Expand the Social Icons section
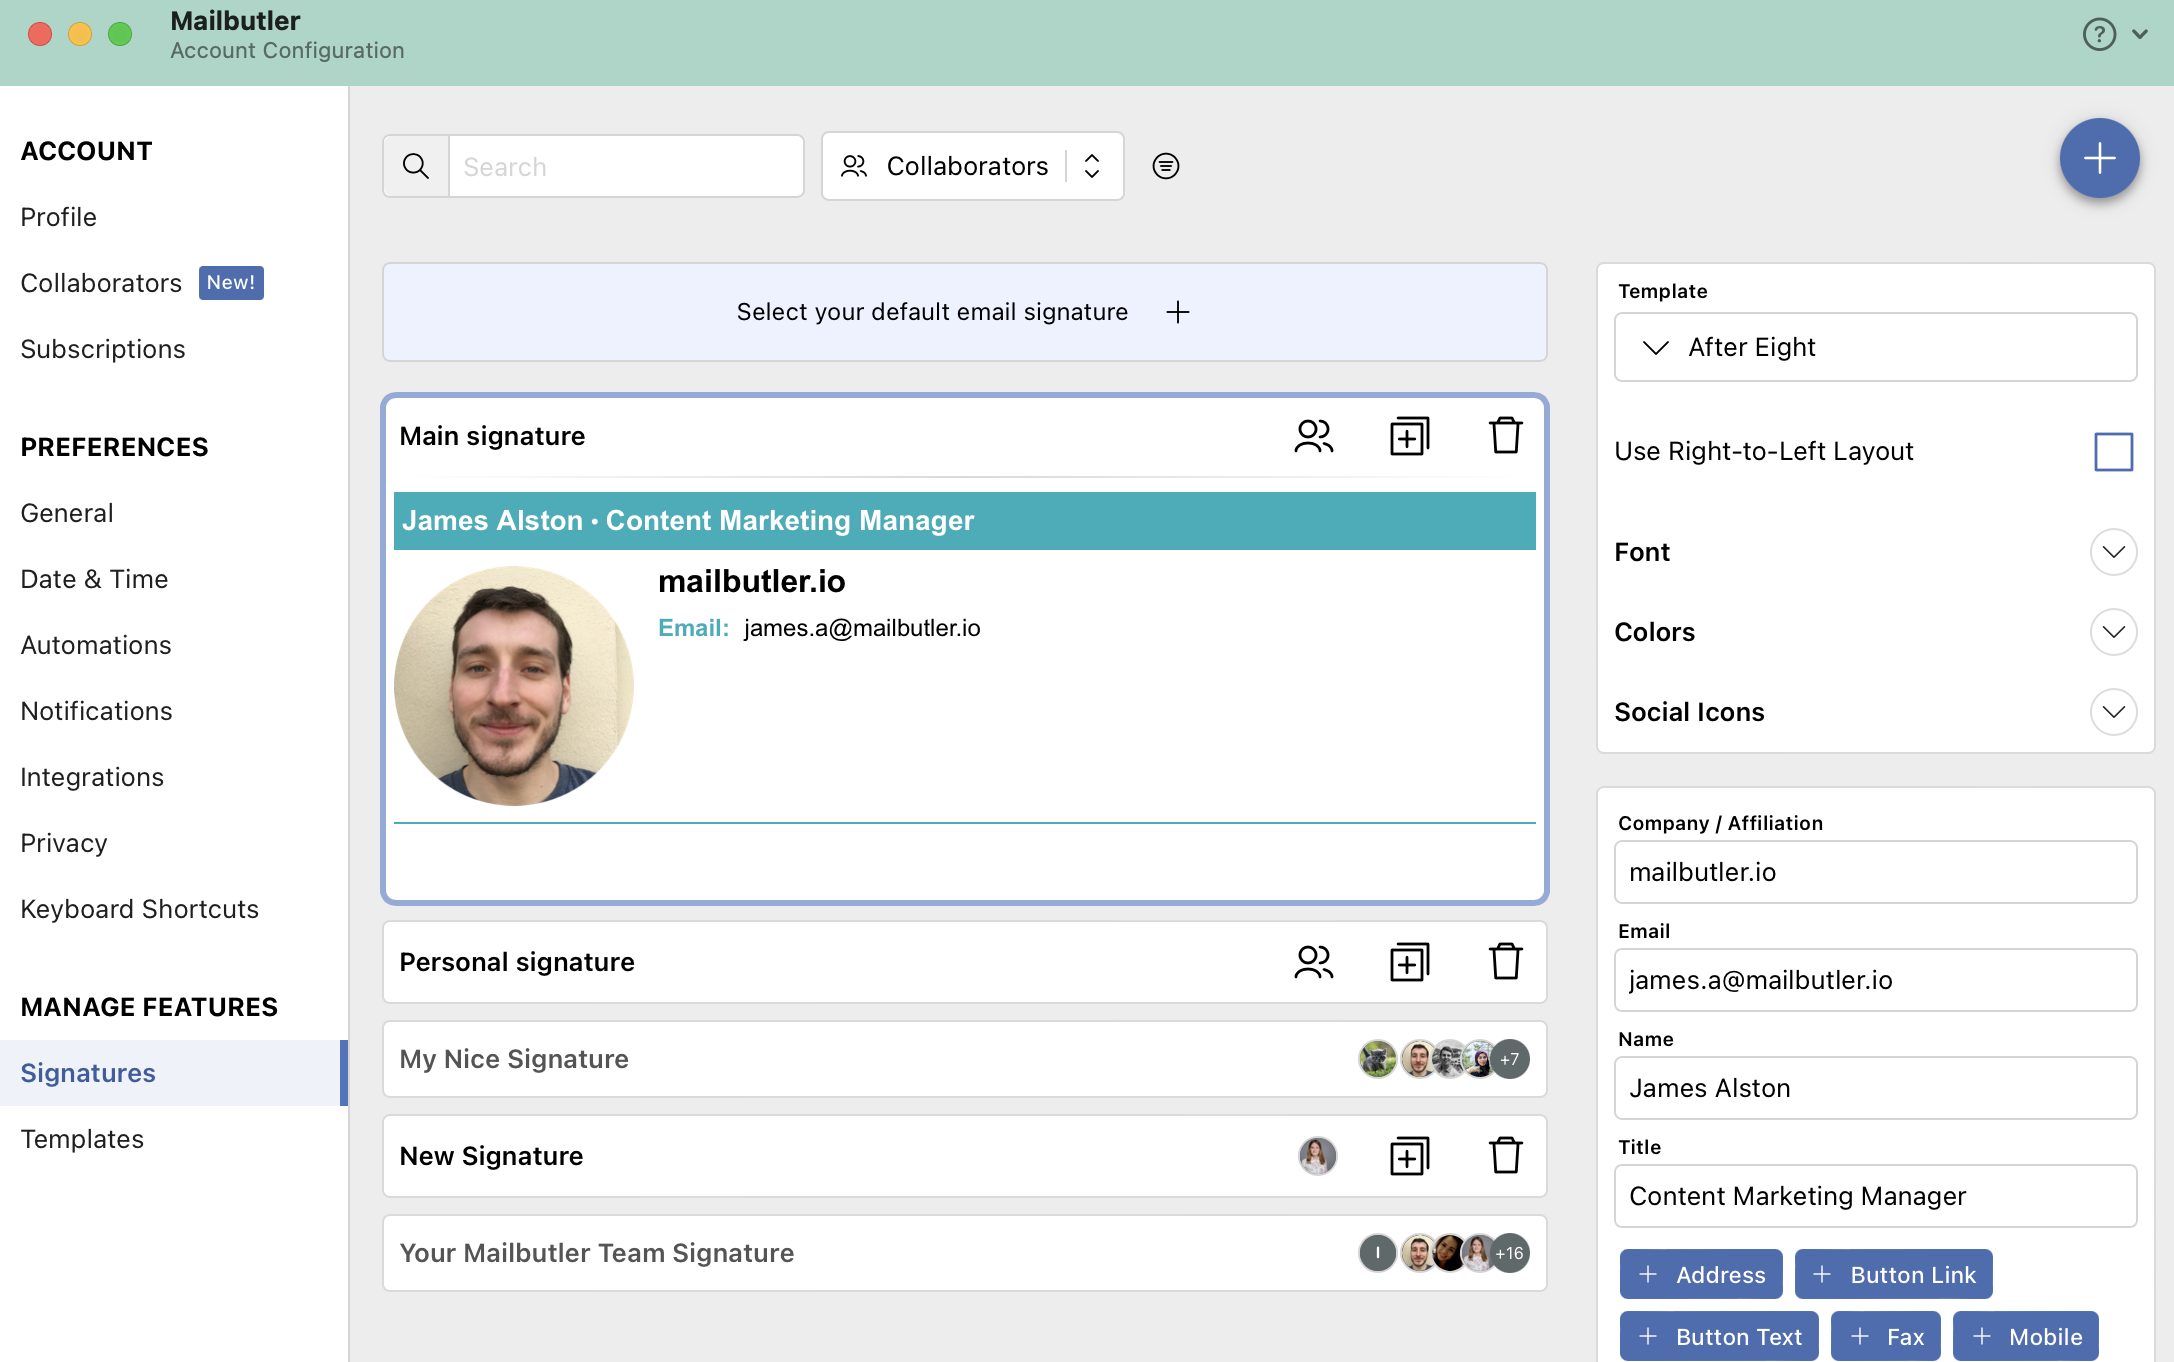The height and width of the screenshot is (1362, 2174). pyautogui.click(x=2113, y=712)
